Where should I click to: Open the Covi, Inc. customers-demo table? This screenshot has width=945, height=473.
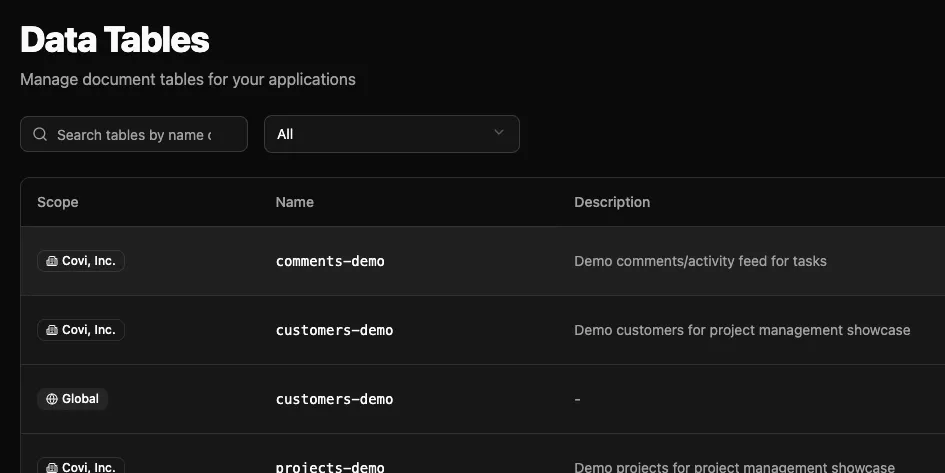click(x=334, y=330)
